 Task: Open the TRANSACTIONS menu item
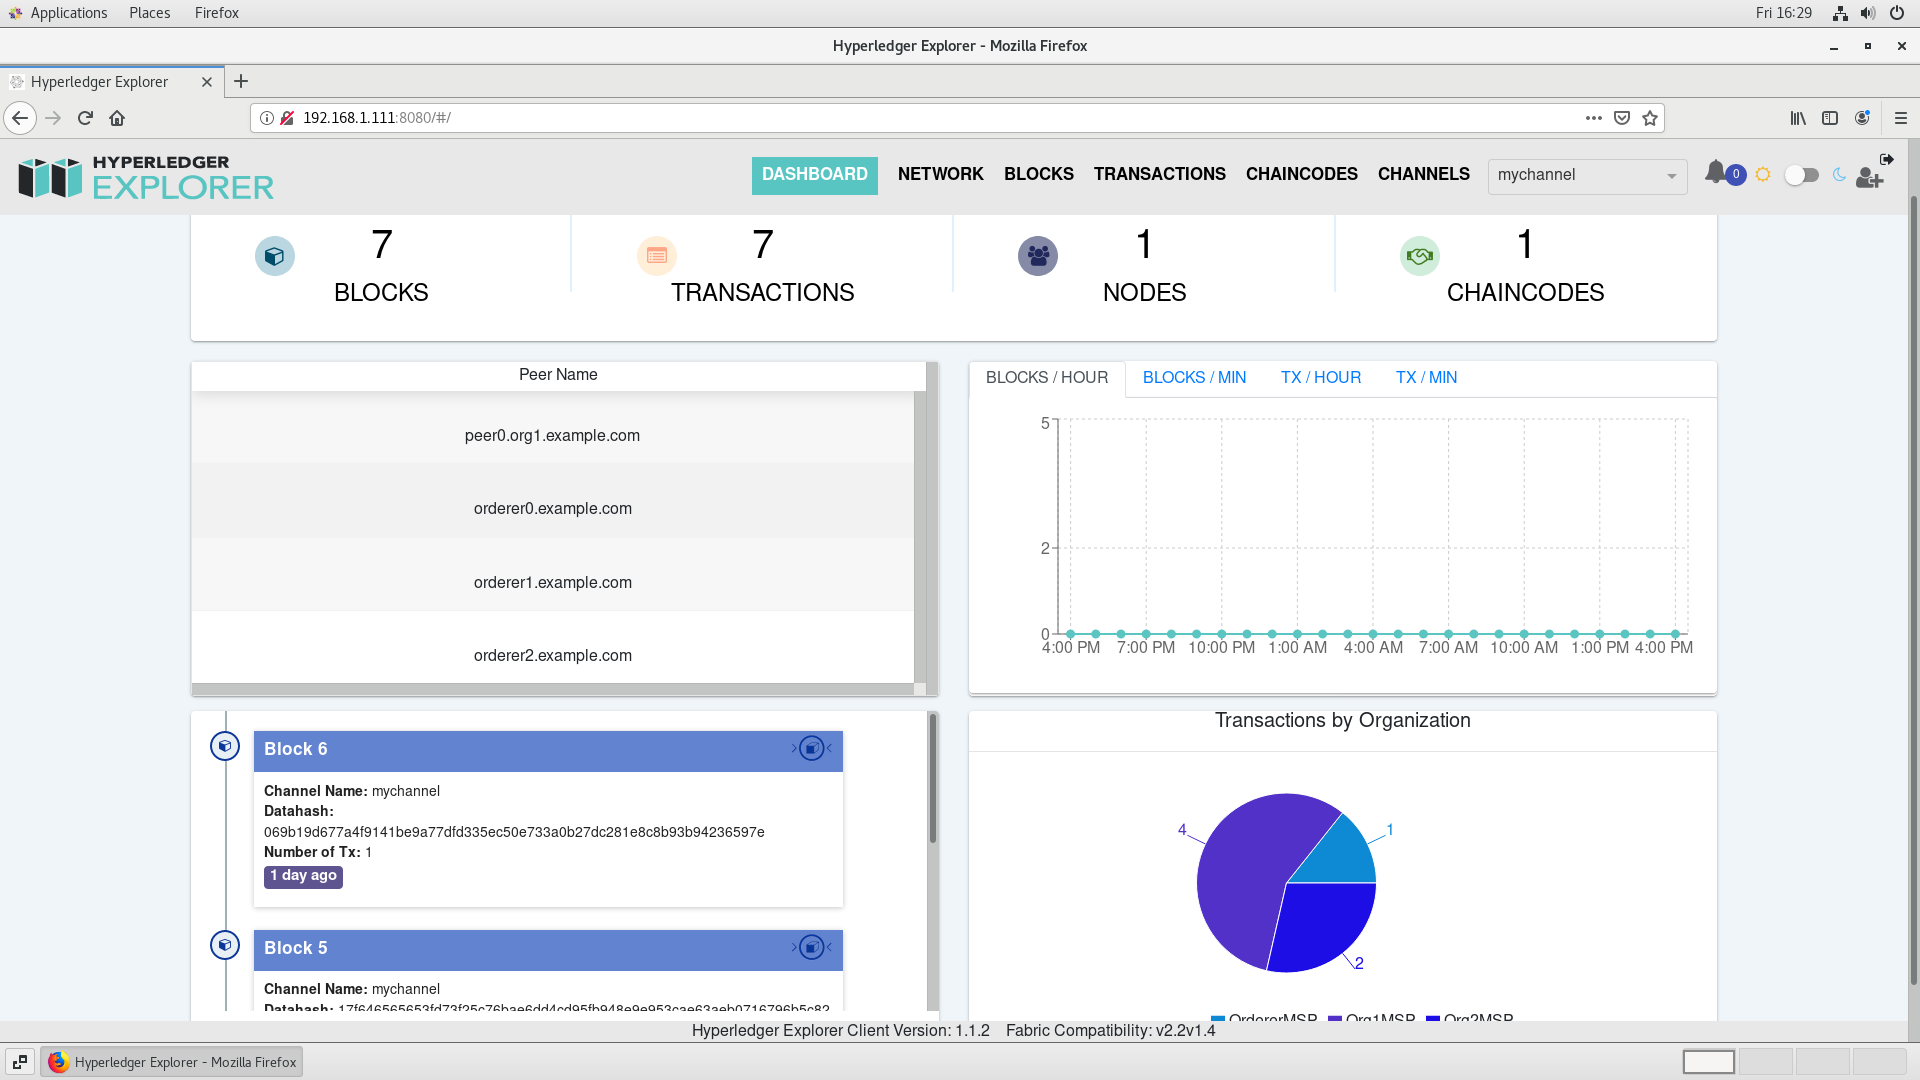tap(1160, 174)
